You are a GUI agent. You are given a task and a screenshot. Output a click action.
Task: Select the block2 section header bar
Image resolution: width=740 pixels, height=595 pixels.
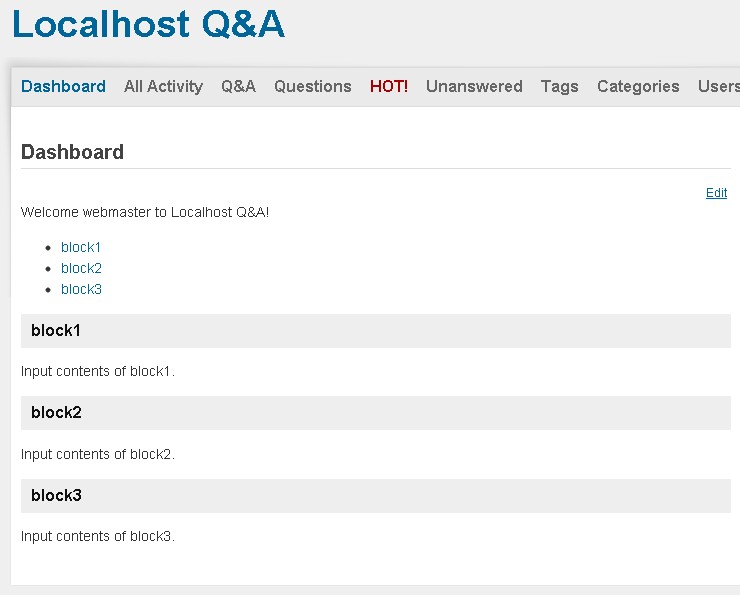pos(375,413)
